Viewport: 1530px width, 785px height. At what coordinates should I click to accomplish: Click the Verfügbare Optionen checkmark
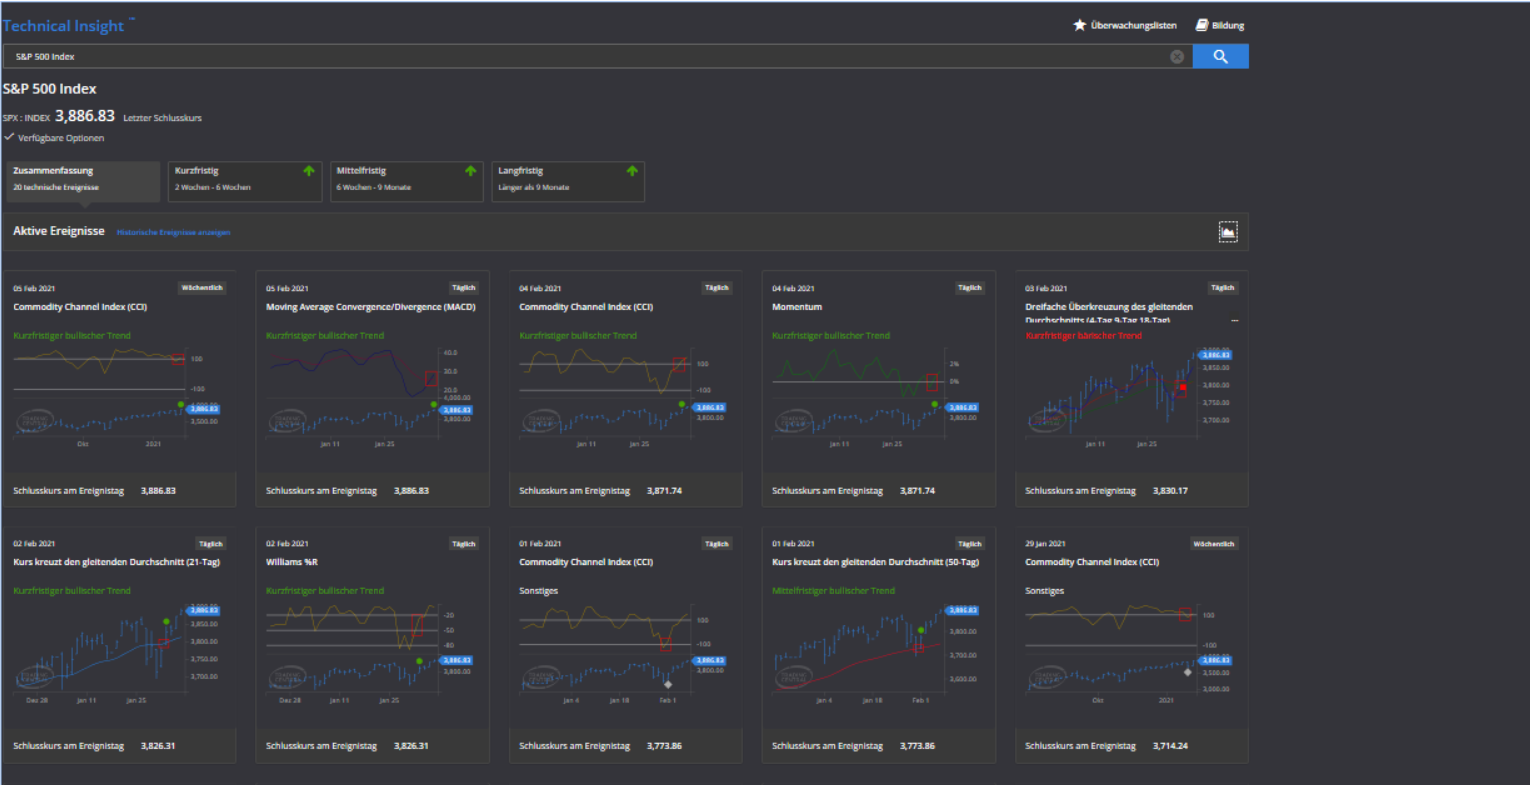click(9, 137)
